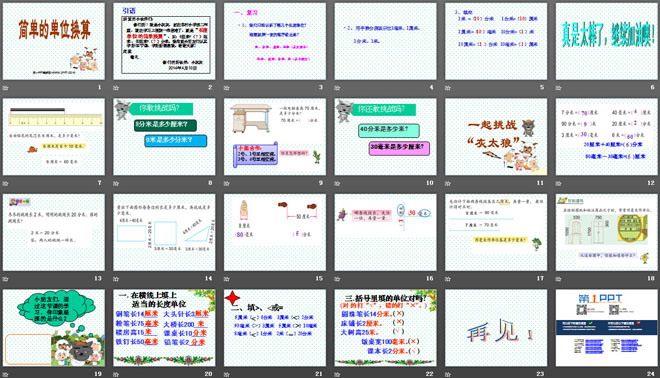Click animation star icon under slide 19
This screenshot has width=660, height=378.
click(x=5, y=374)
